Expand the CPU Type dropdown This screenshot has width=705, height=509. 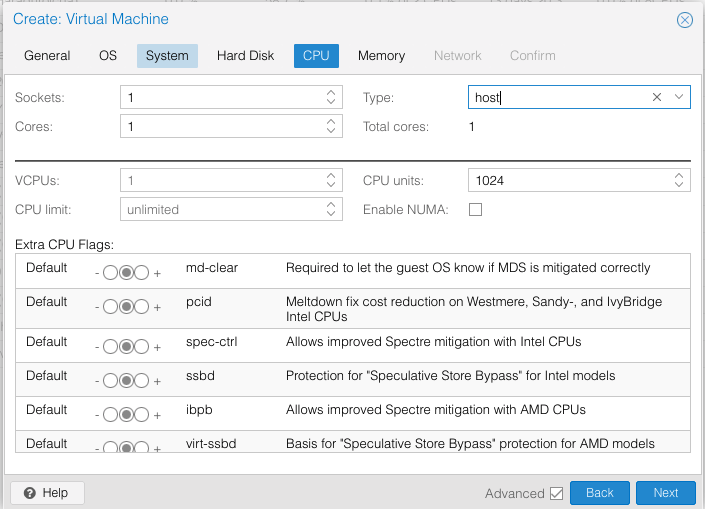[679, 97]
